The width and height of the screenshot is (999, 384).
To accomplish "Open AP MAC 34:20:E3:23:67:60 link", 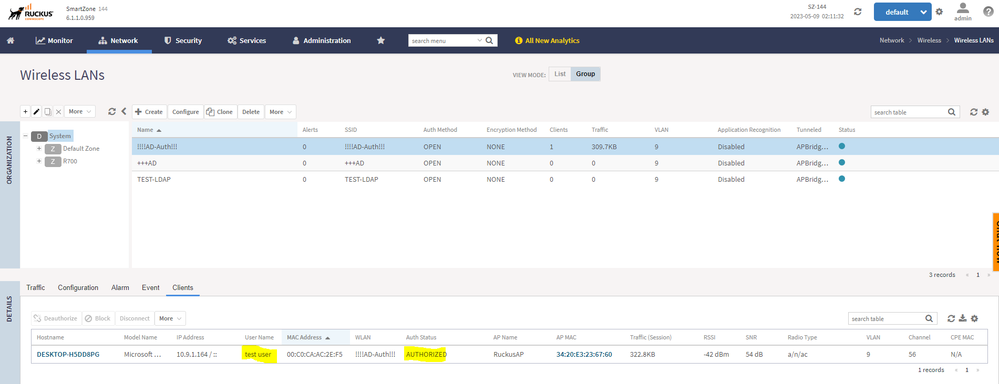I will pyautogui.click(x=584, y=354).
